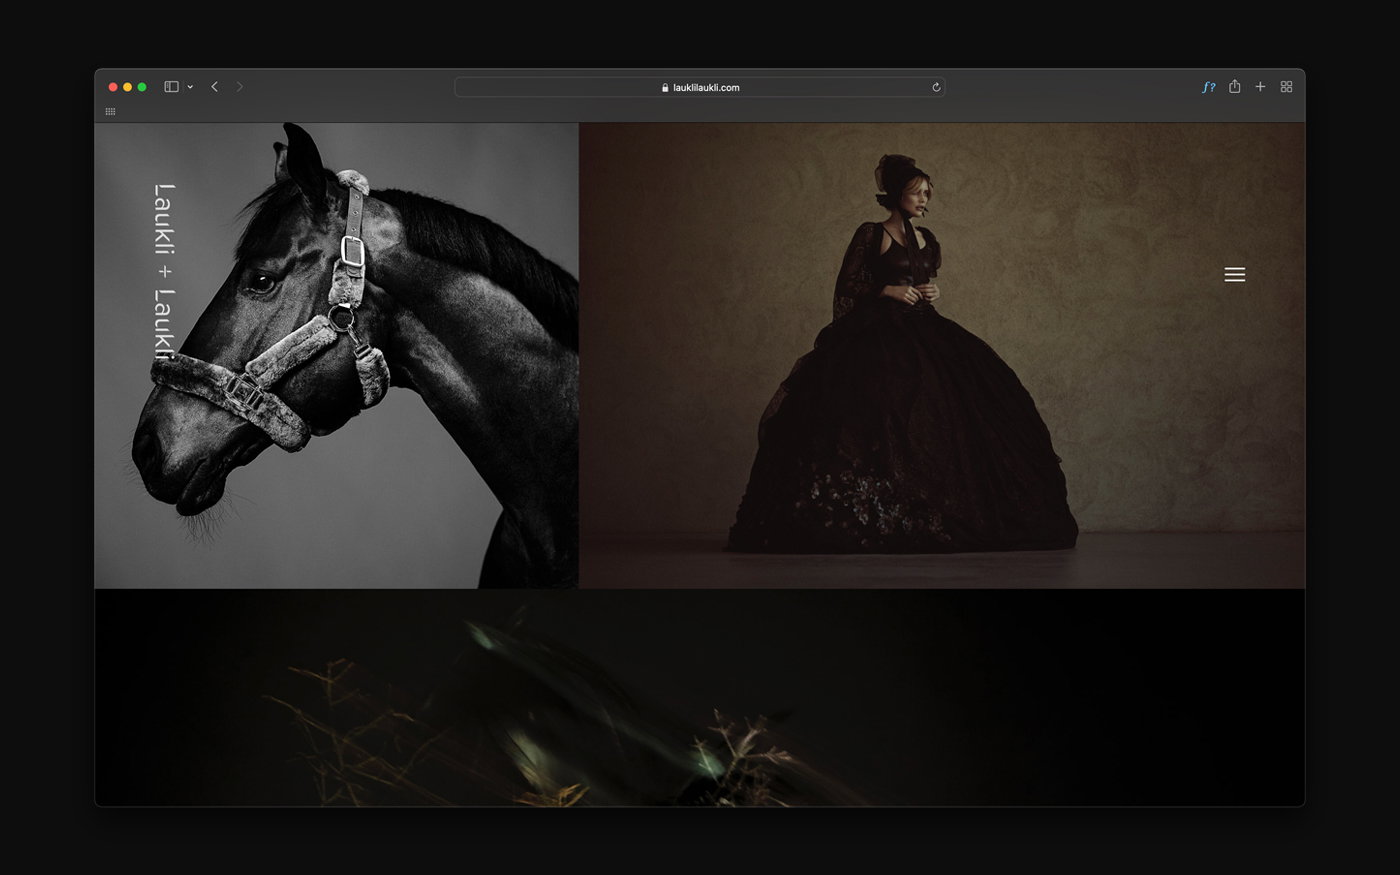1400x875 pixels.
Task: Close the Safari window with red button
Action: (113, 87)
